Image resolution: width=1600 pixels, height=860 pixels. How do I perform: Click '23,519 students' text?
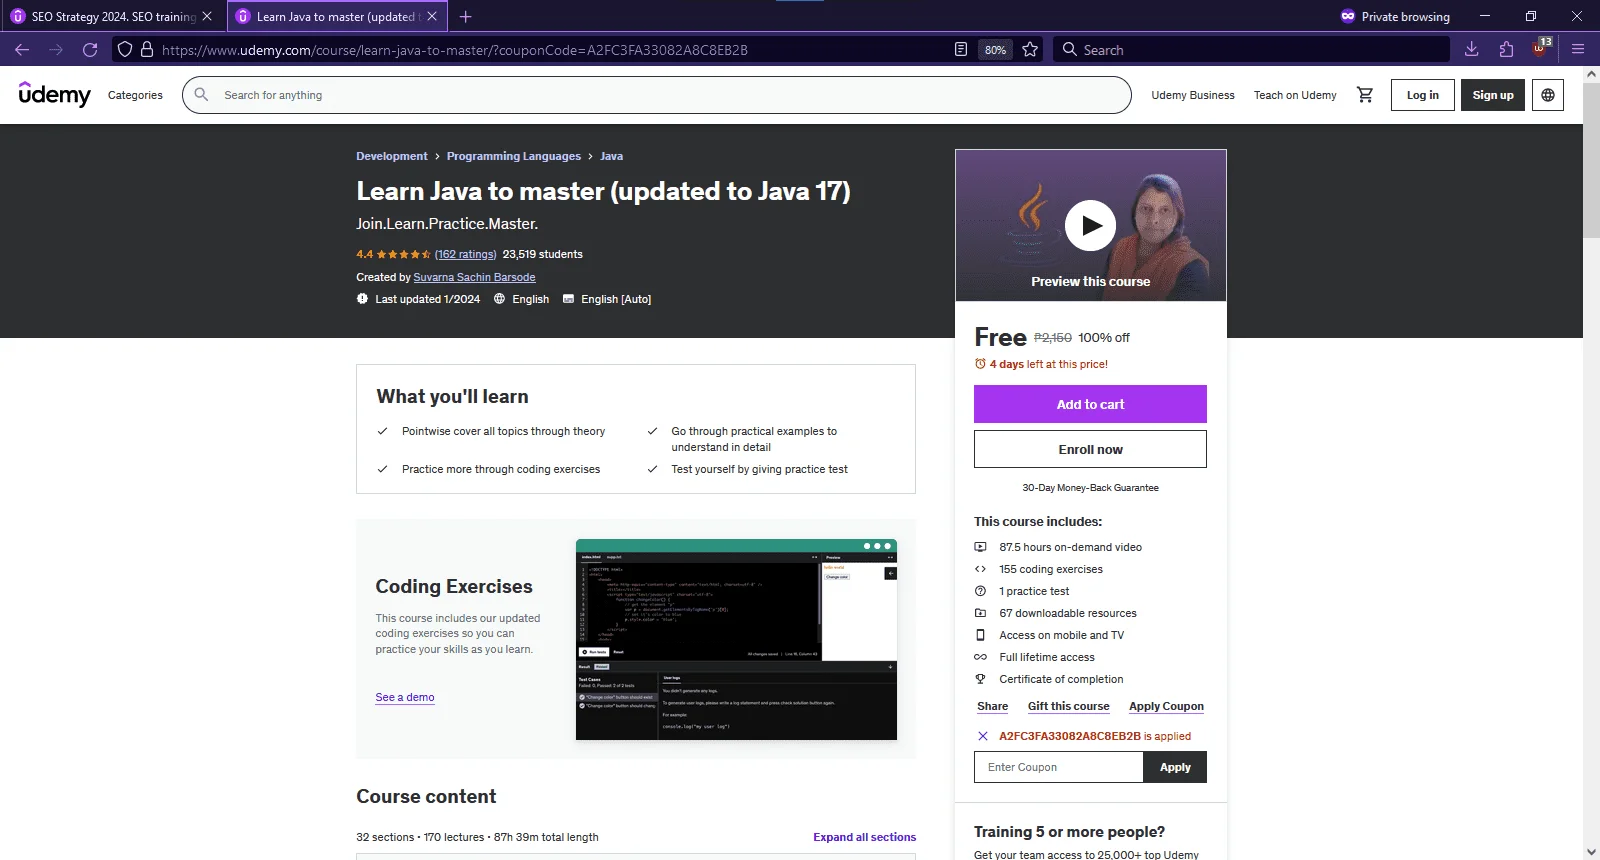[542, 254]
